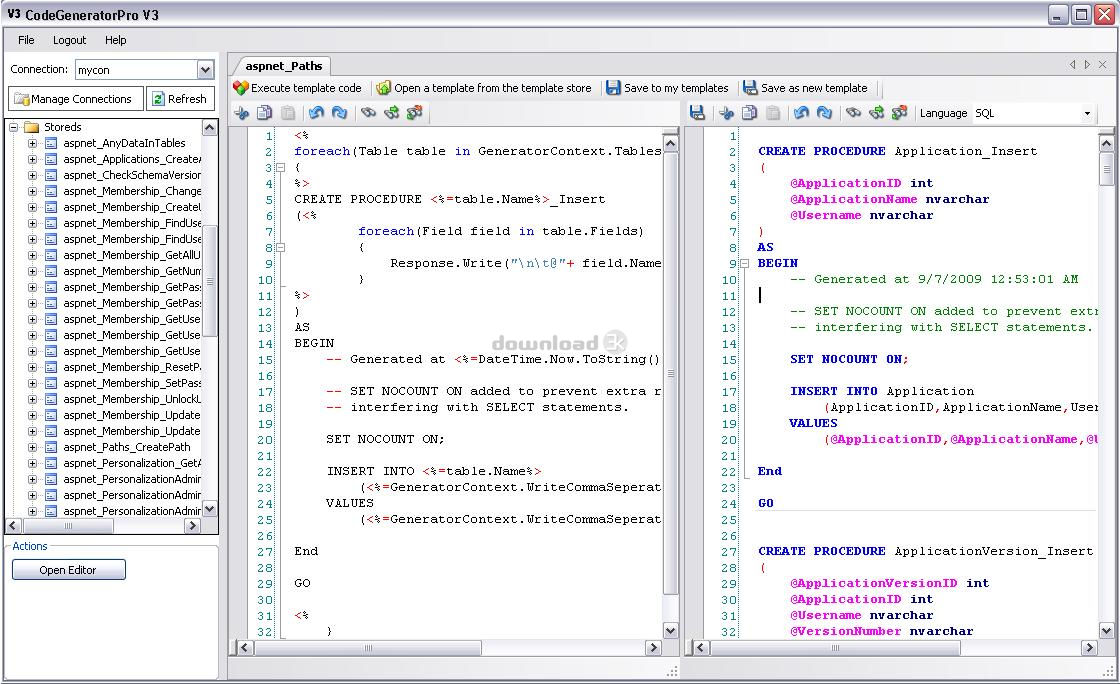The height and width of the screenshot is (684, 1120).
Task: Open a template from the template store
Action: pyautogui.click(x=484, y=88)
